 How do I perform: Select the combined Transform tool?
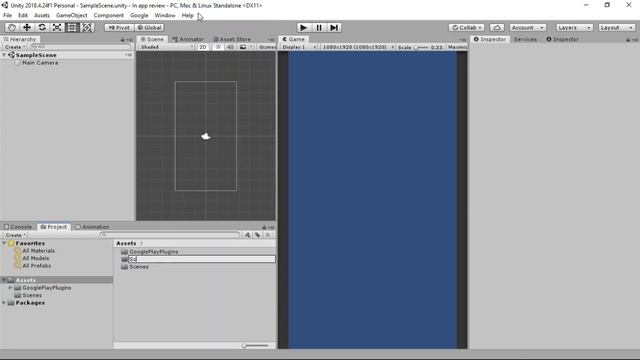[x=87, y=27]
